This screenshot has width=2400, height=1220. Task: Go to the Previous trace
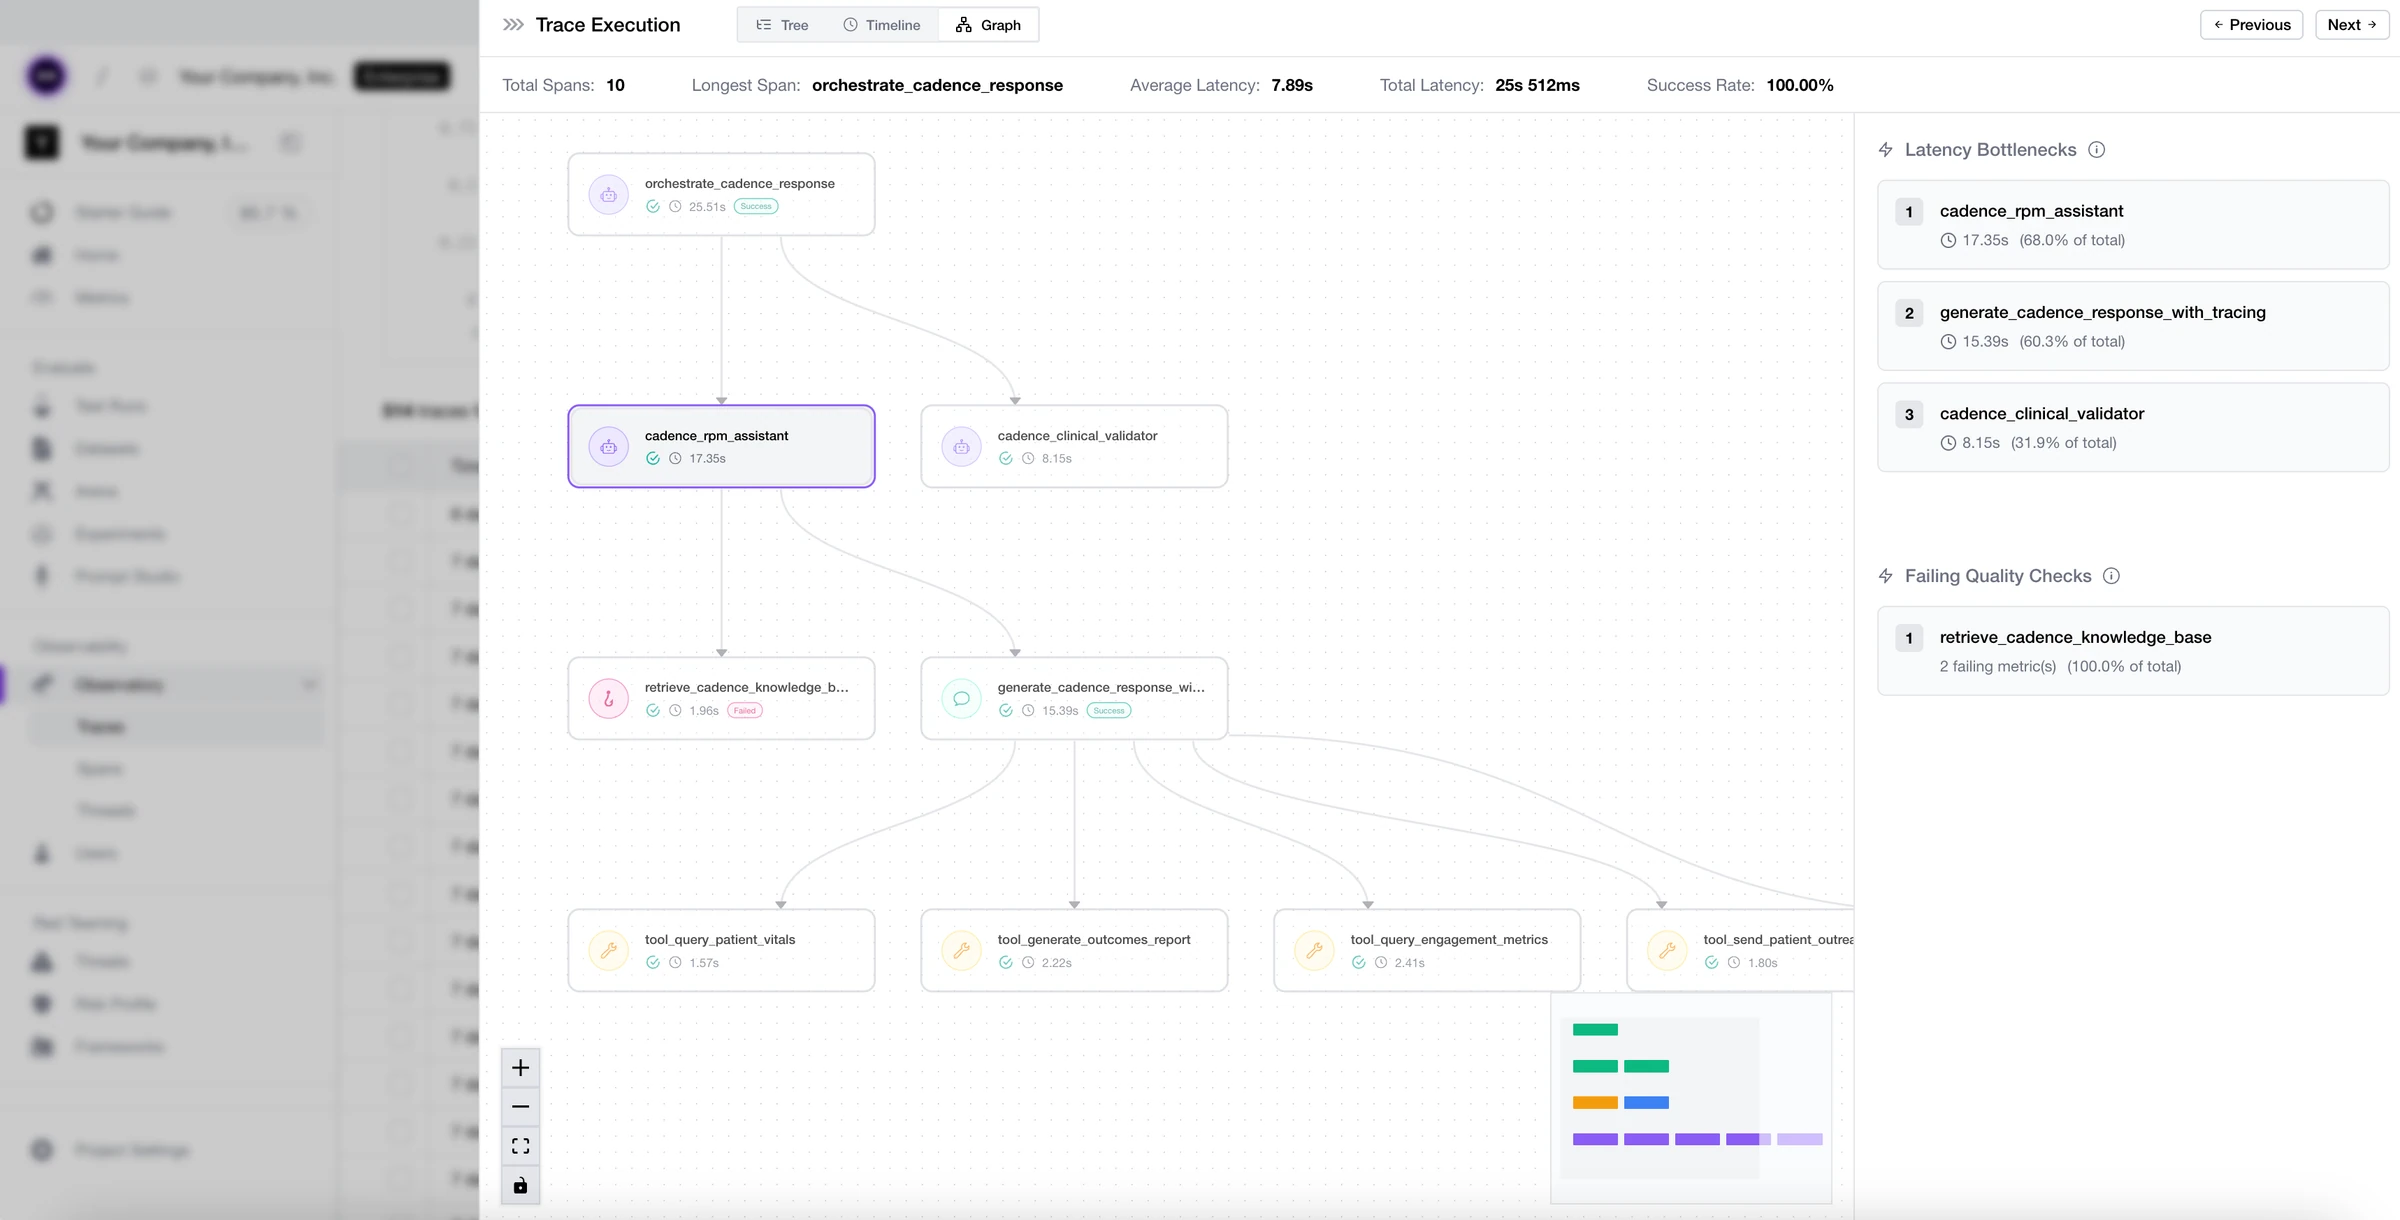tap(2251, 25)
